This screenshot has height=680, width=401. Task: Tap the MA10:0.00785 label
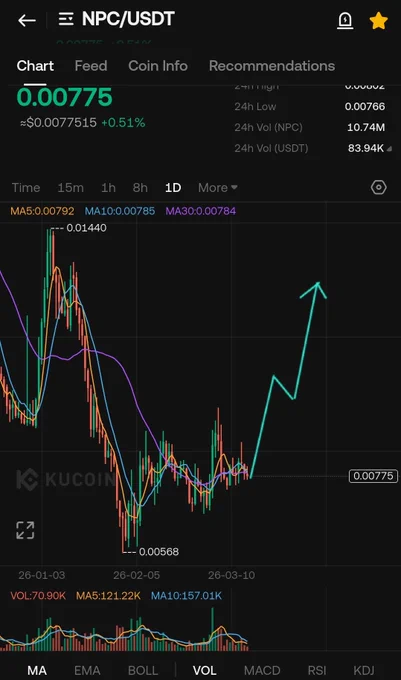[120, 211]
